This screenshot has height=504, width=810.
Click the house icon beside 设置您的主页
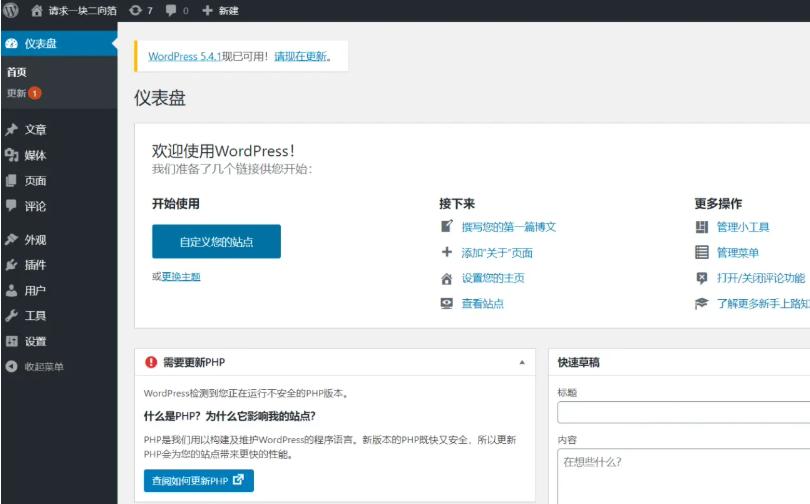[447, 279]
